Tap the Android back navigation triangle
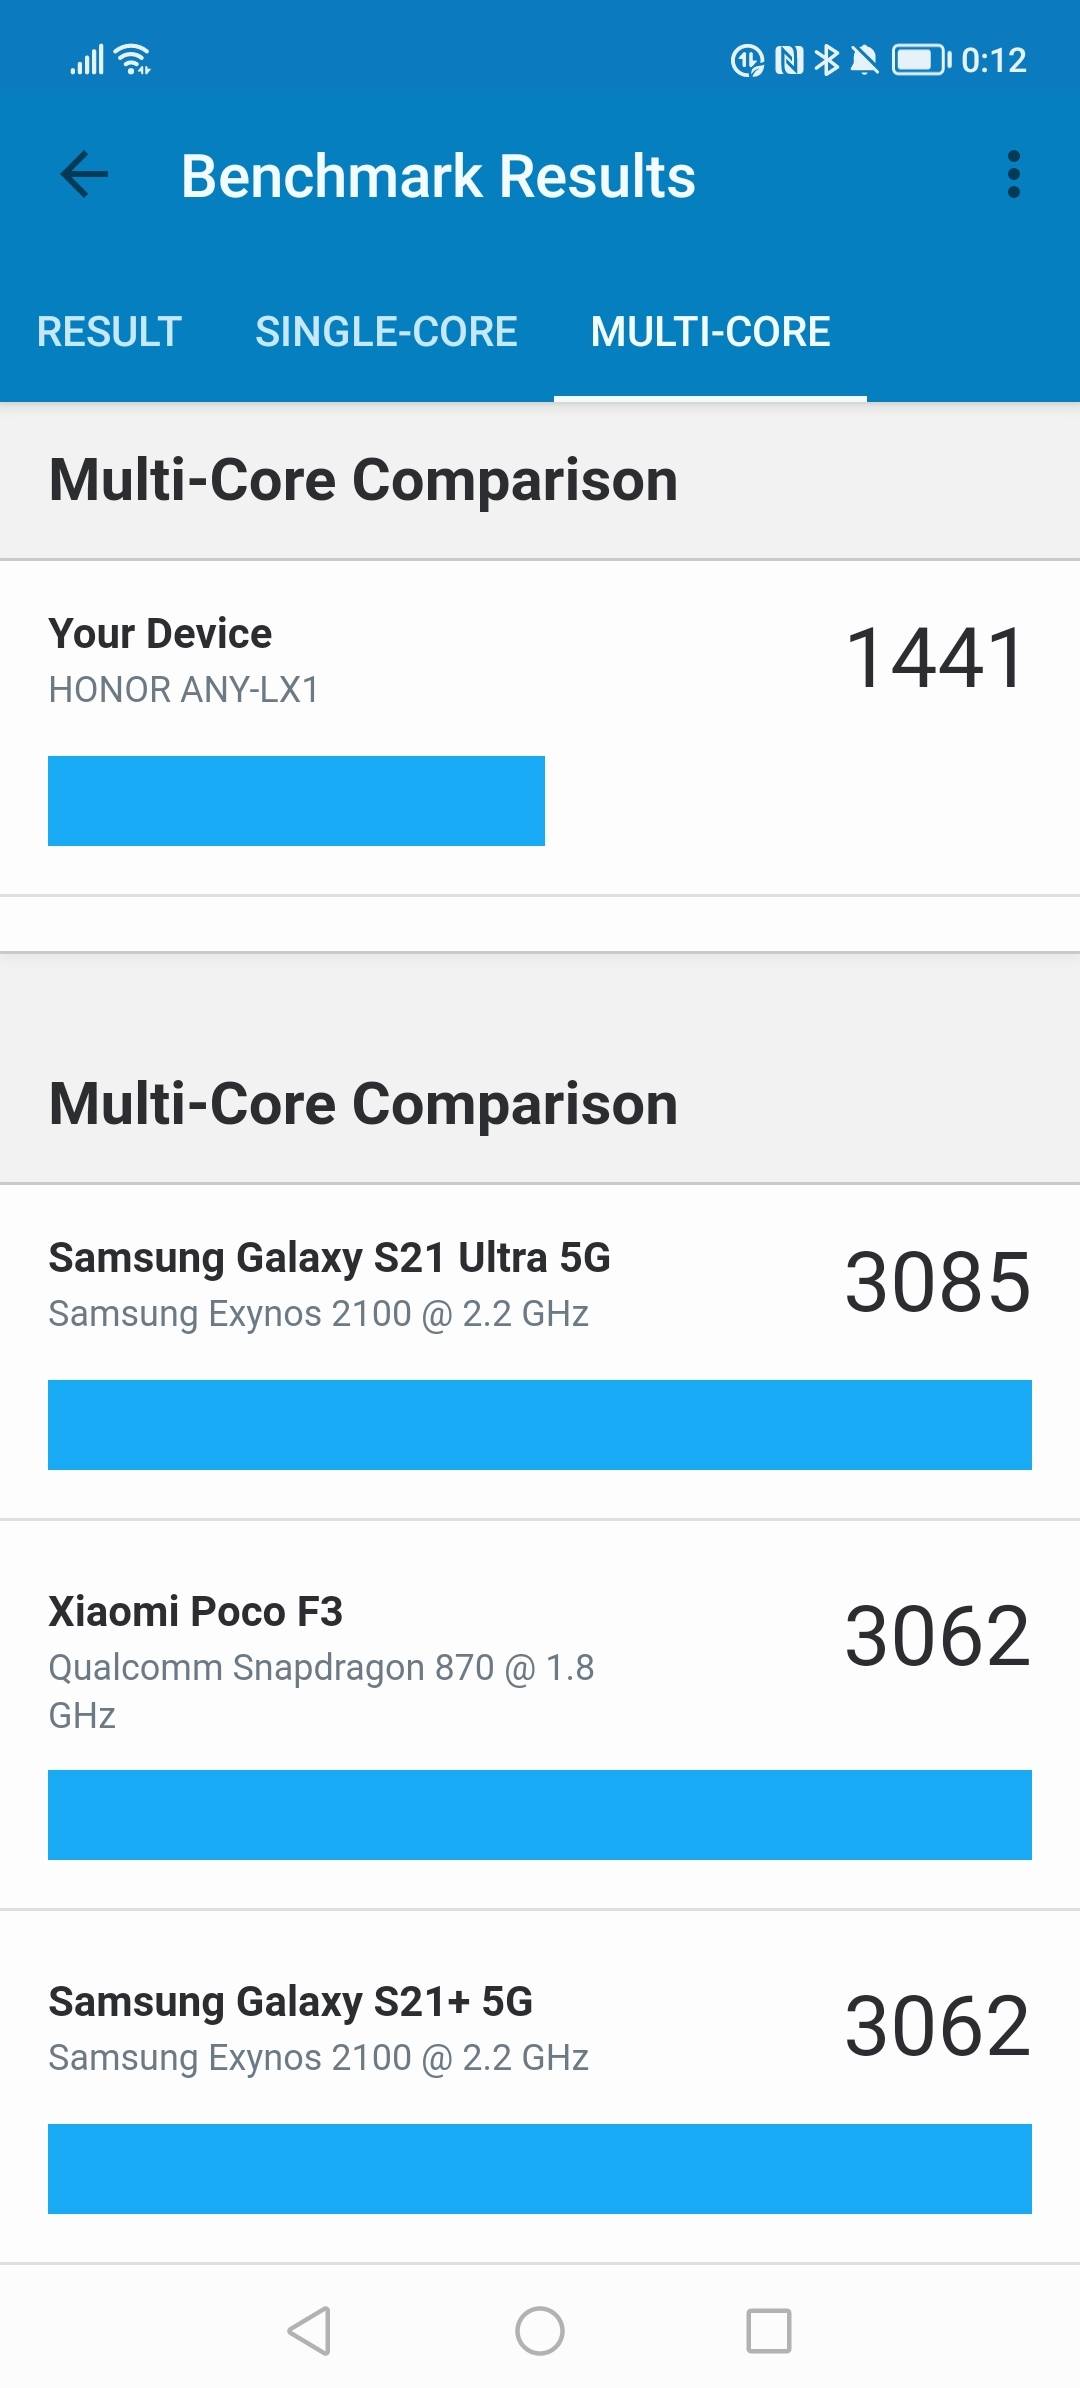 coord(309,2330)
